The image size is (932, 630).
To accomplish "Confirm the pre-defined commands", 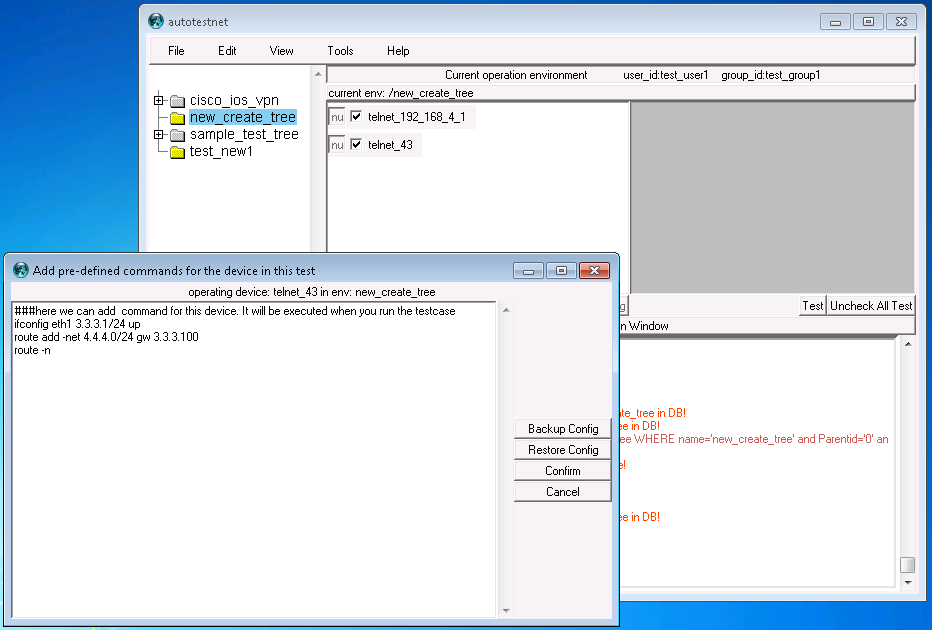I will pyautogui.click(x=562, y=471).
